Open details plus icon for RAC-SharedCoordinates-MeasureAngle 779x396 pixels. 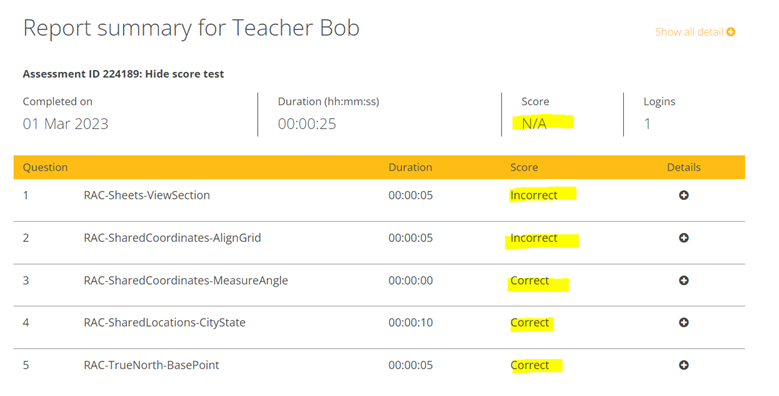(x=684, y=281)
